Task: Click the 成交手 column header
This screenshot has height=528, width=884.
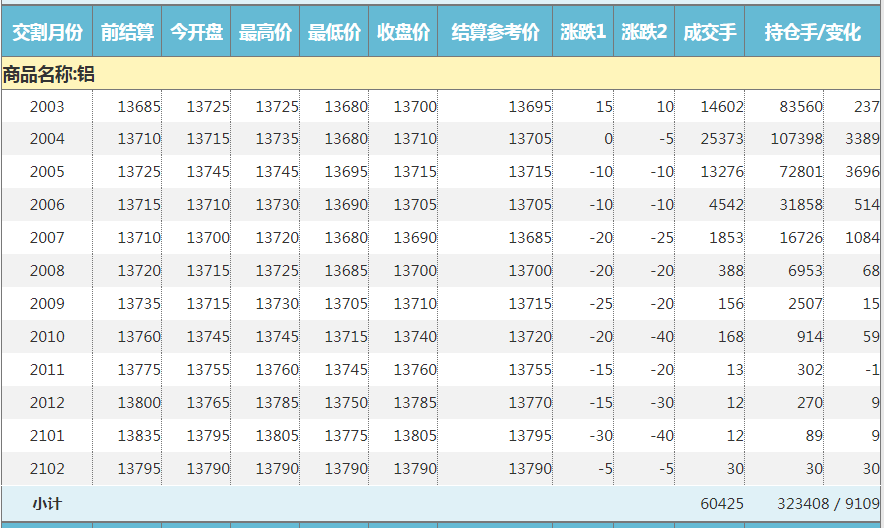Action: click(x=710, y=32)
